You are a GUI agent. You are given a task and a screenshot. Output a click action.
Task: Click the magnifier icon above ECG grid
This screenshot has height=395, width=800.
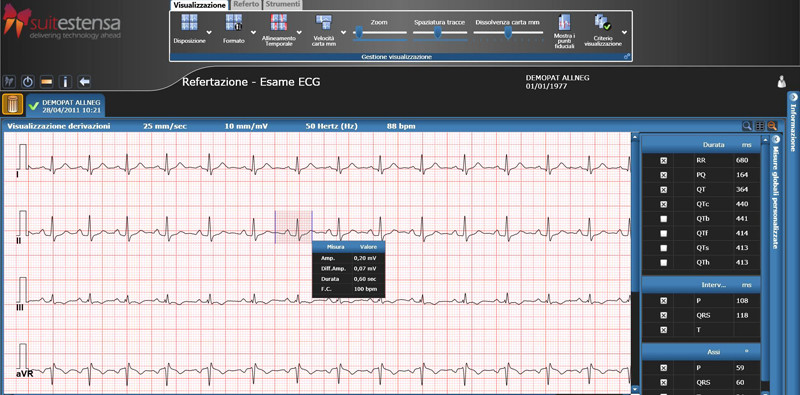click(747, 126)
